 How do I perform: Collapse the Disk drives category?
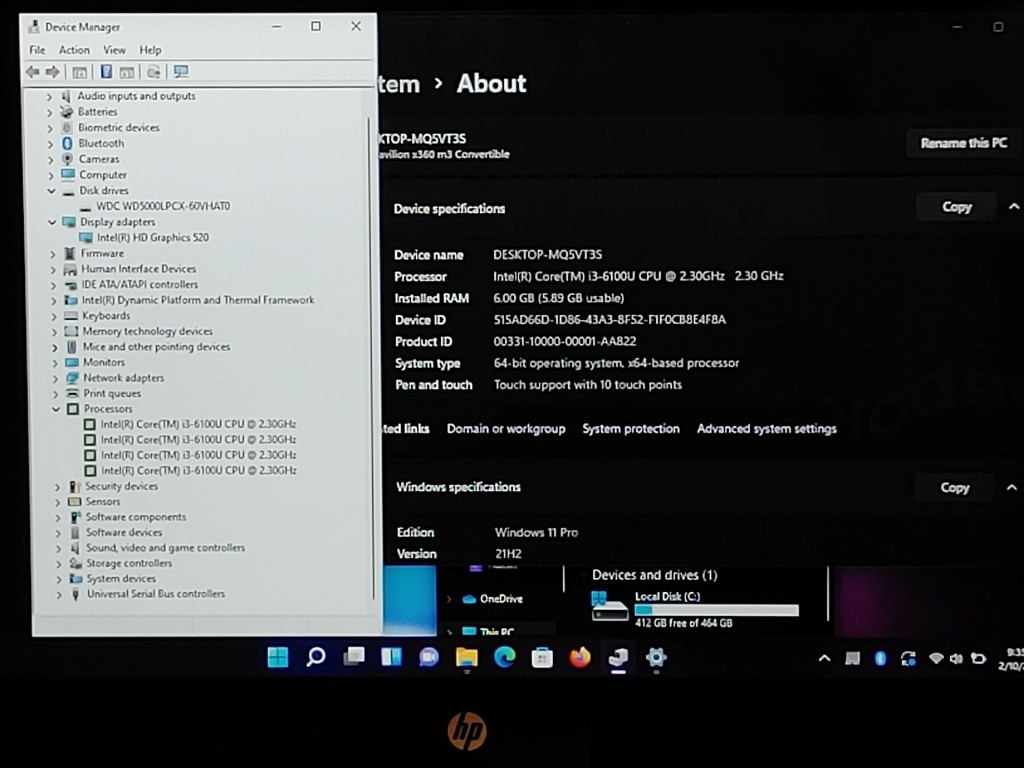pos(52,191)
